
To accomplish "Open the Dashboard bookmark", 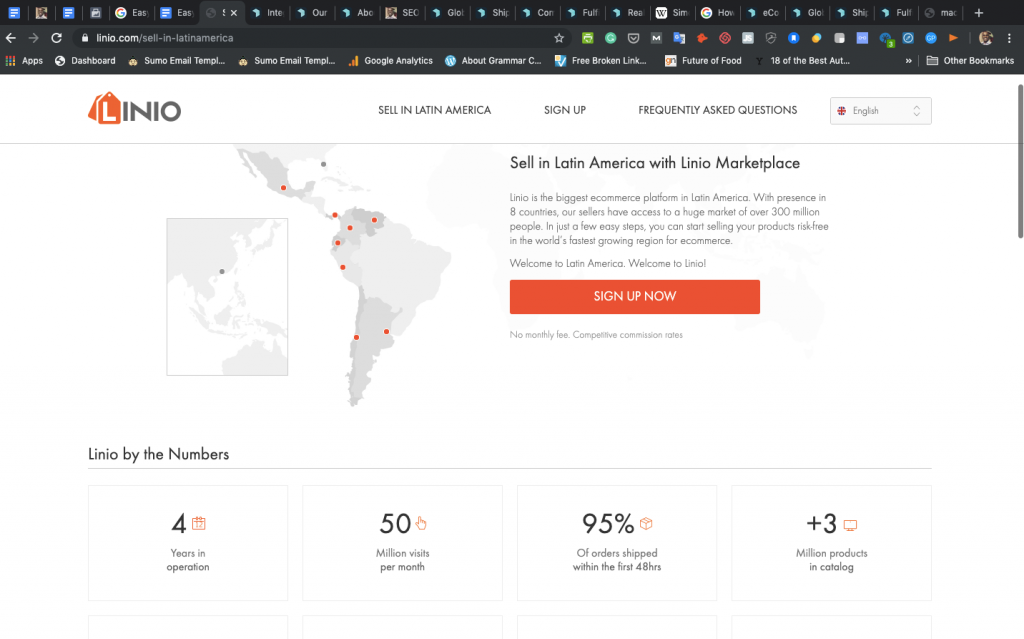I will click(x=85, y=61).
